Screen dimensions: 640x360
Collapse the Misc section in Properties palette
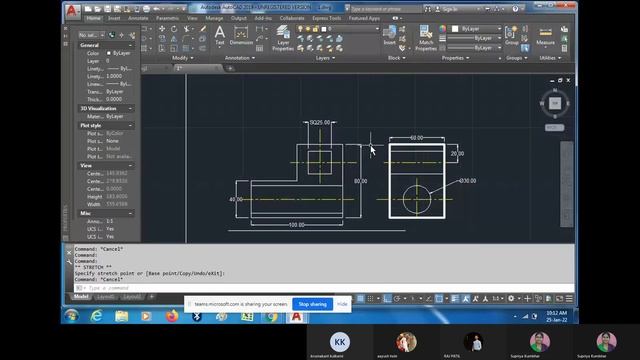coord(130,213)
